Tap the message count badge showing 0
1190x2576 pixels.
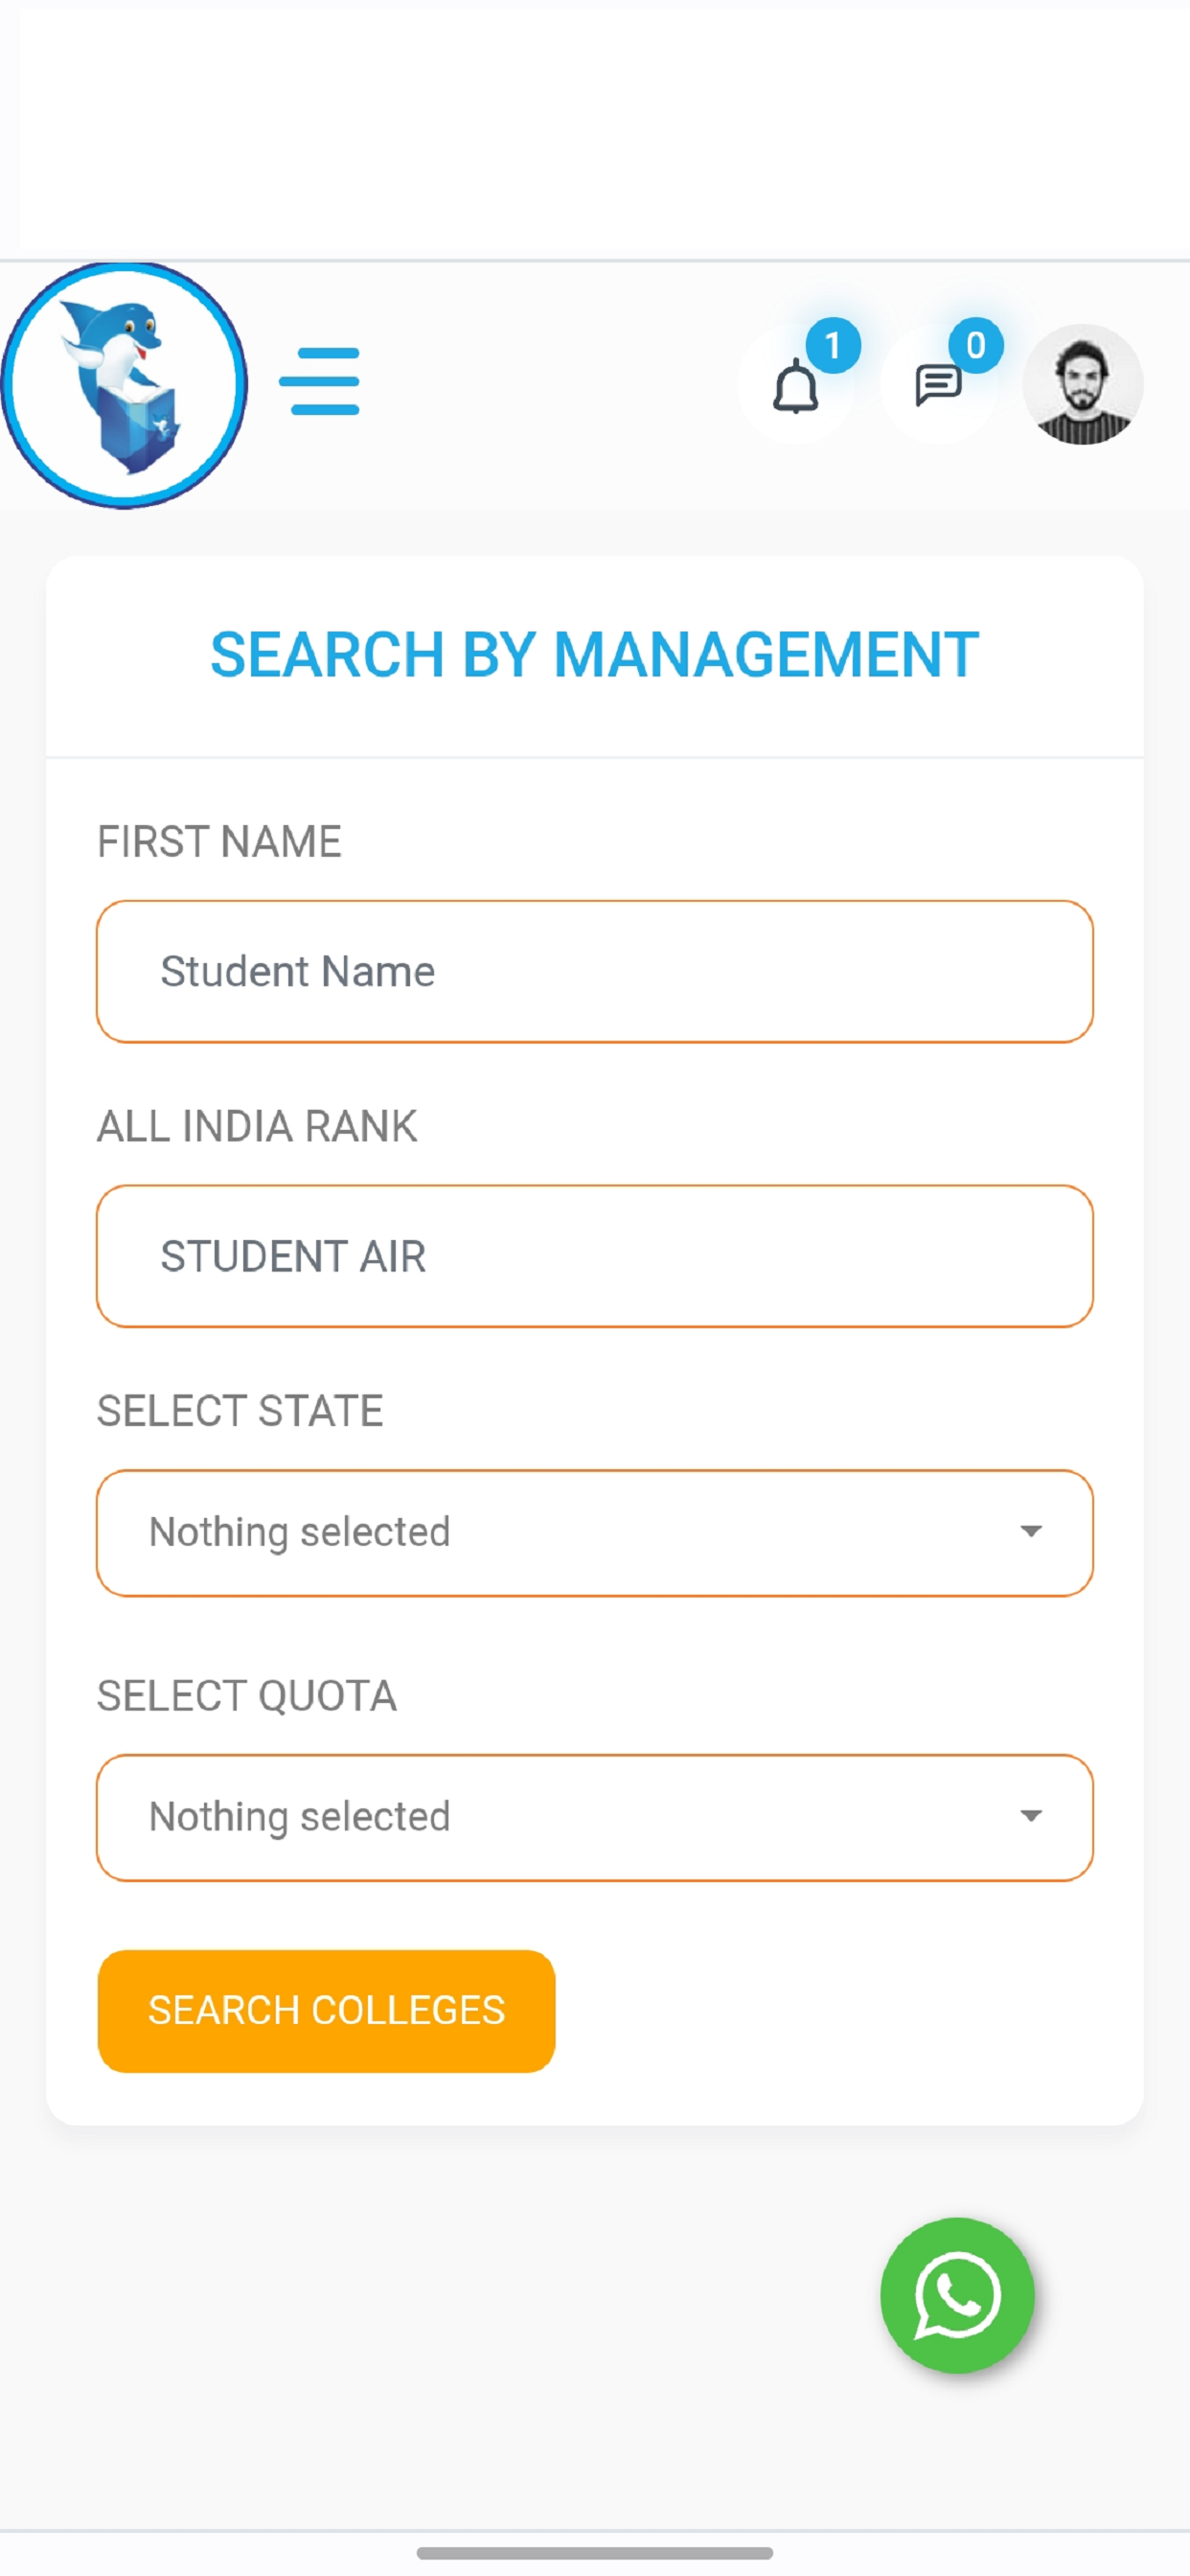click(x=975, y=346)
